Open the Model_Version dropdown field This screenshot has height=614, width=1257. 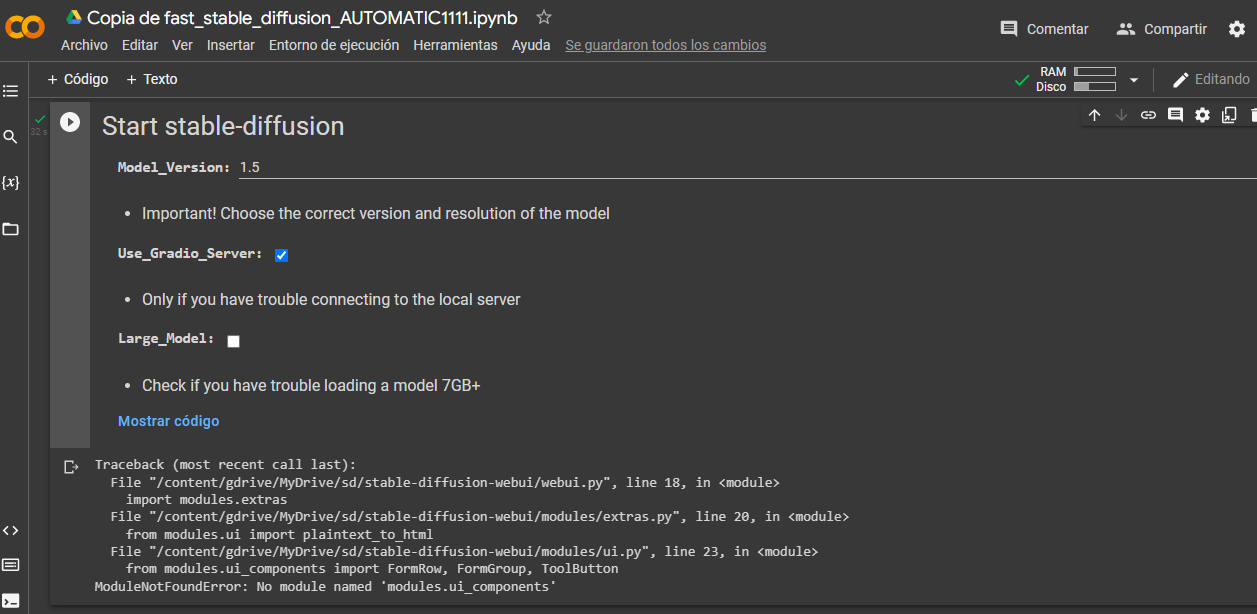click(x=746, y=167)
